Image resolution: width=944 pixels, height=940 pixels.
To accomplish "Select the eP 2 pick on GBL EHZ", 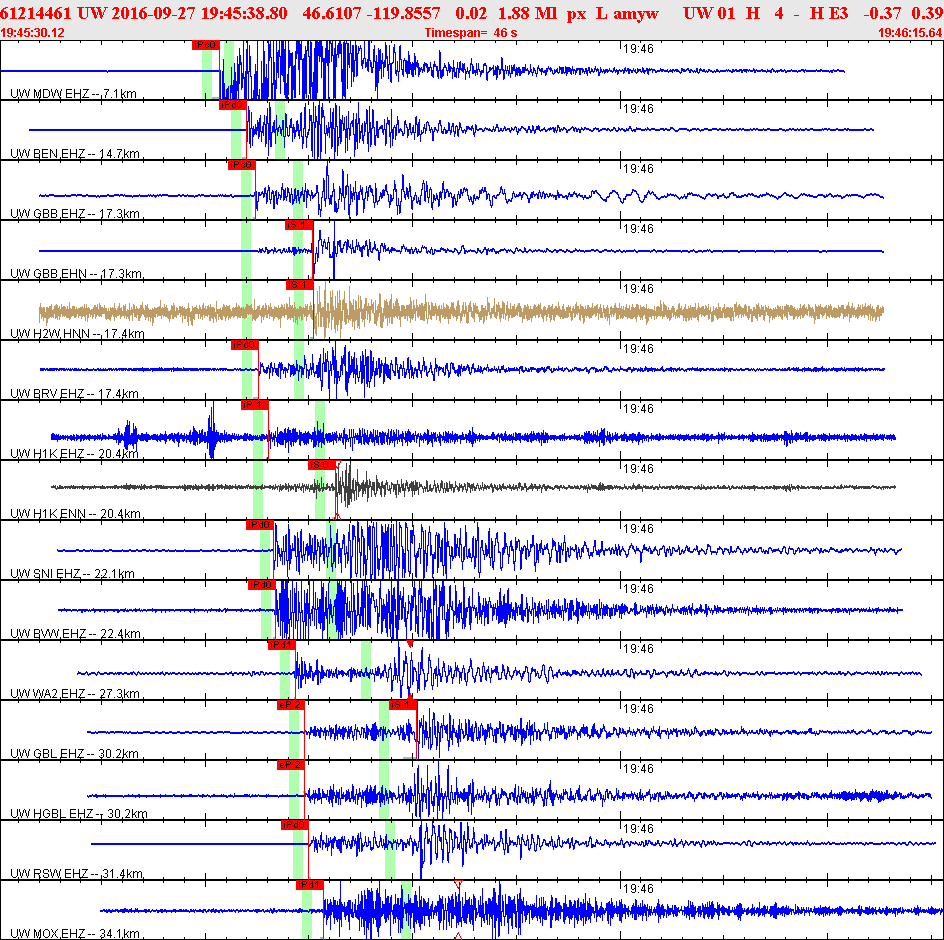I will point(290,705).
